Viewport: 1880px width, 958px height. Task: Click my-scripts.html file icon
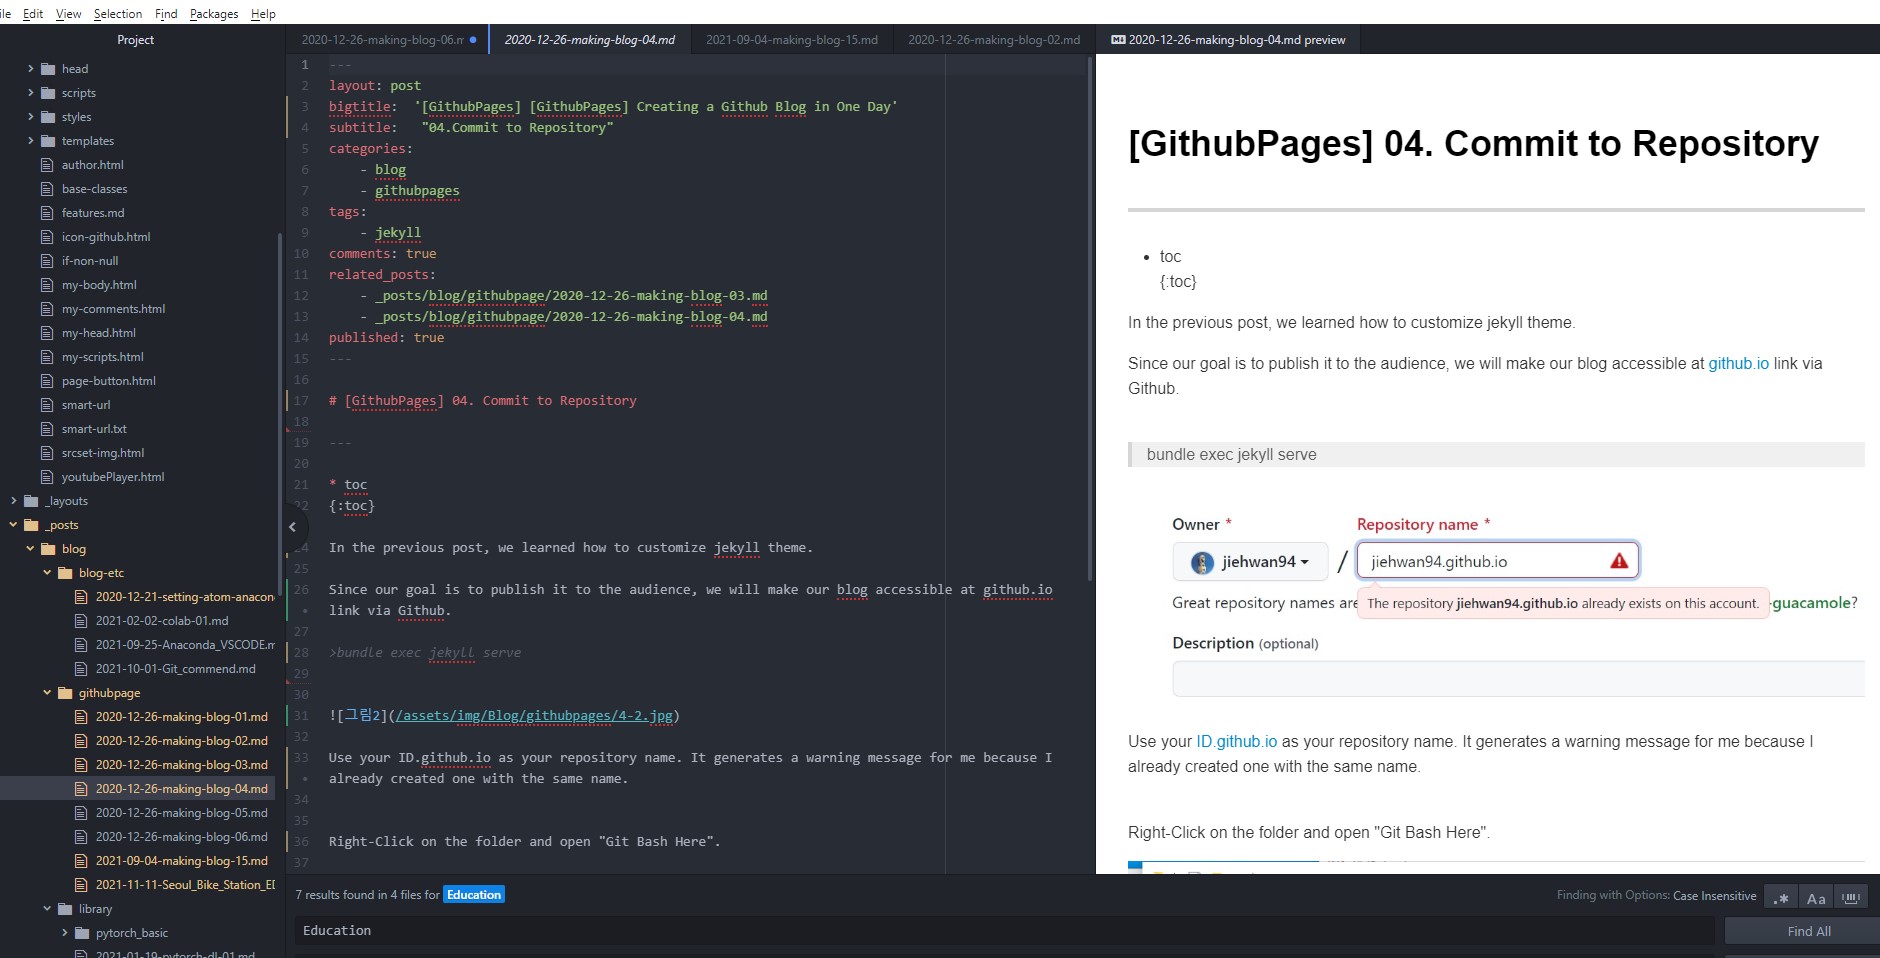tap(47, 357)
